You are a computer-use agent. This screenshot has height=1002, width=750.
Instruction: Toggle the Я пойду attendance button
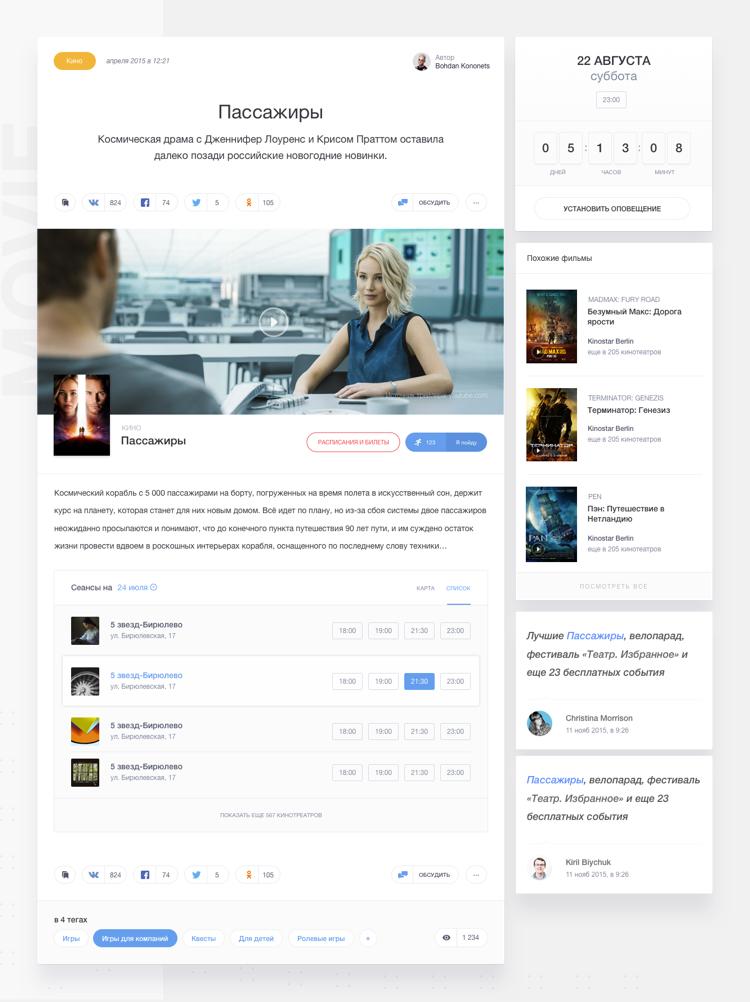464,442
